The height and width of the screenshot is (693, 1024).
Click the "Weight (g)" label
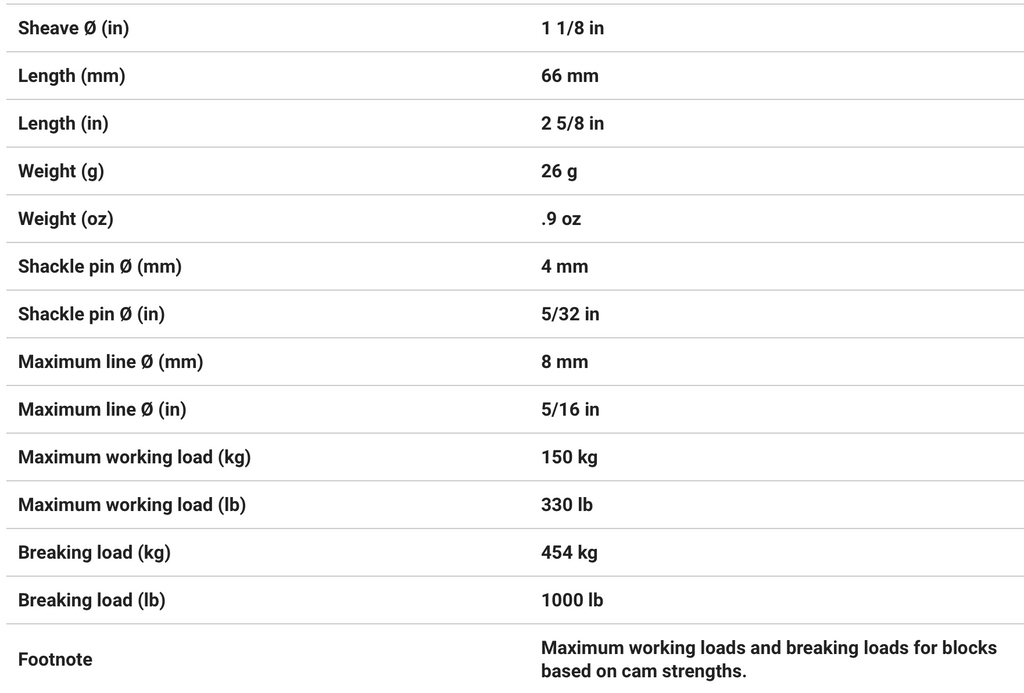point(61,171)
